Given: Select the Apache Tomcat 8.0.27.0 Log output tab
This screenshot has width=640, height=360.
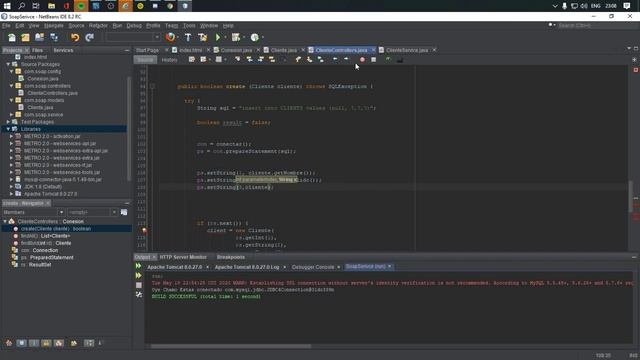Looking at the screenshot, I should pyautogui.click(x=247, y=267).
